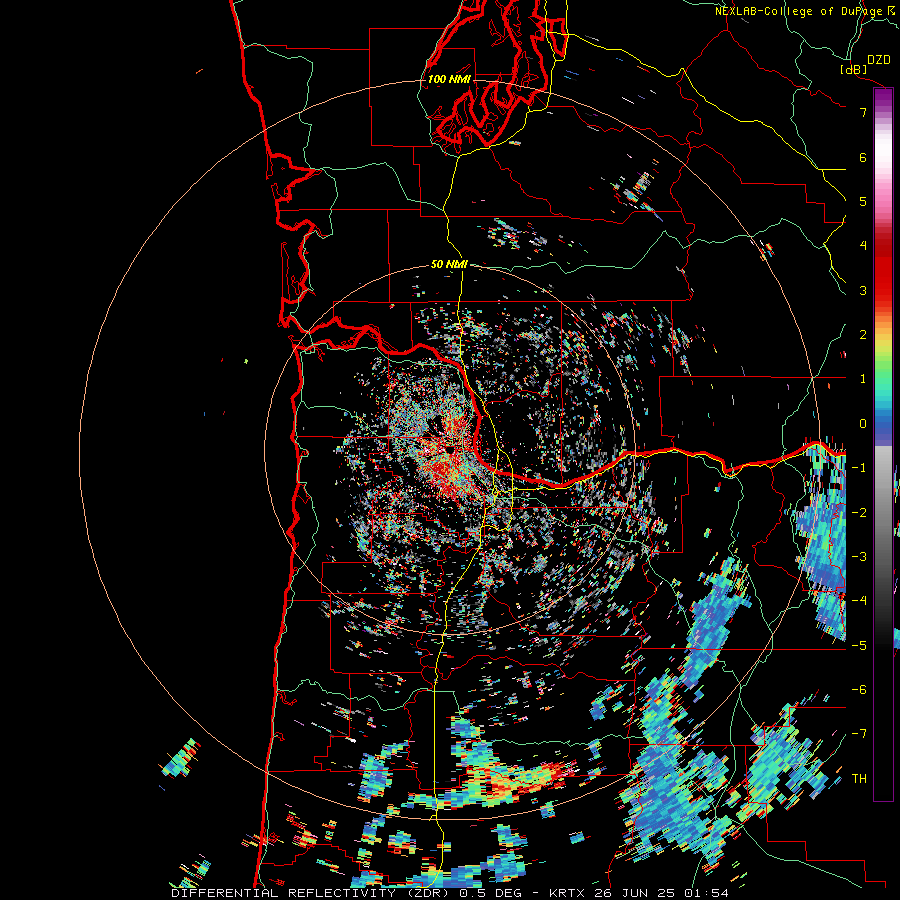The image size is (900, 900).
Task: Click the "5" value on the color scale
Action: 863,201
